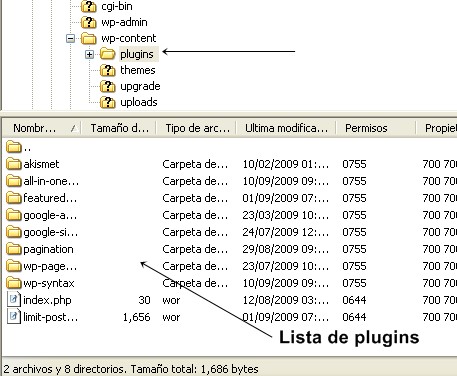Select the wp-page… file name

[50, 266]
